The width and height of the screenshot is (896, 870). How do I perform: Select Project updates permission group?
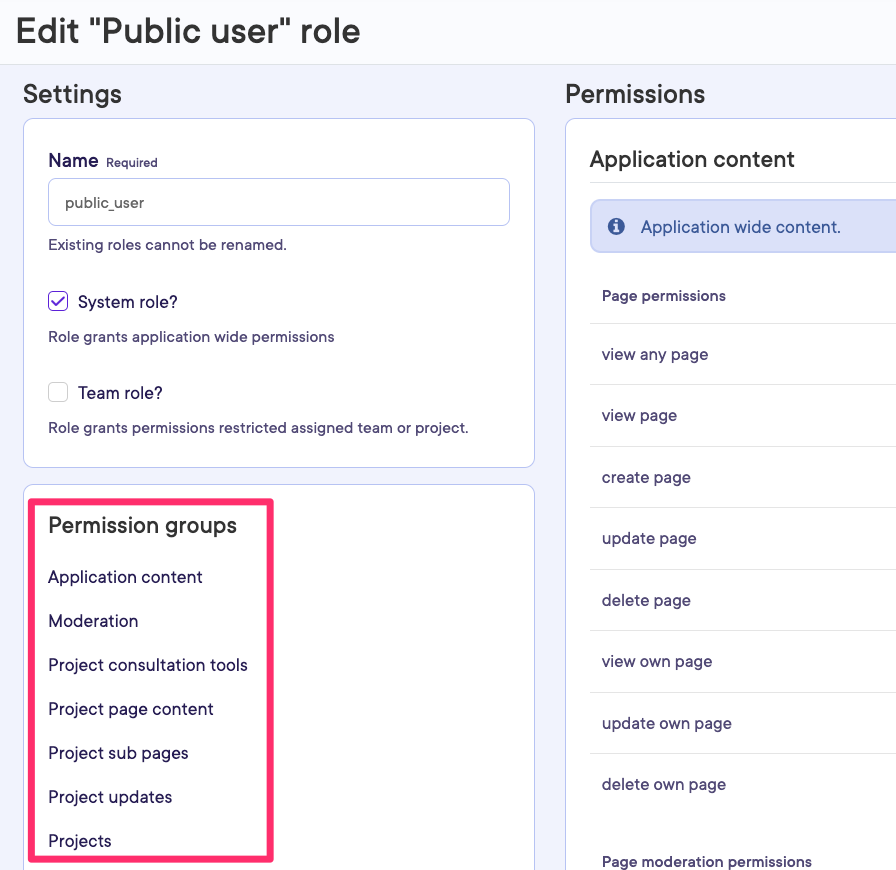(110, 797)
